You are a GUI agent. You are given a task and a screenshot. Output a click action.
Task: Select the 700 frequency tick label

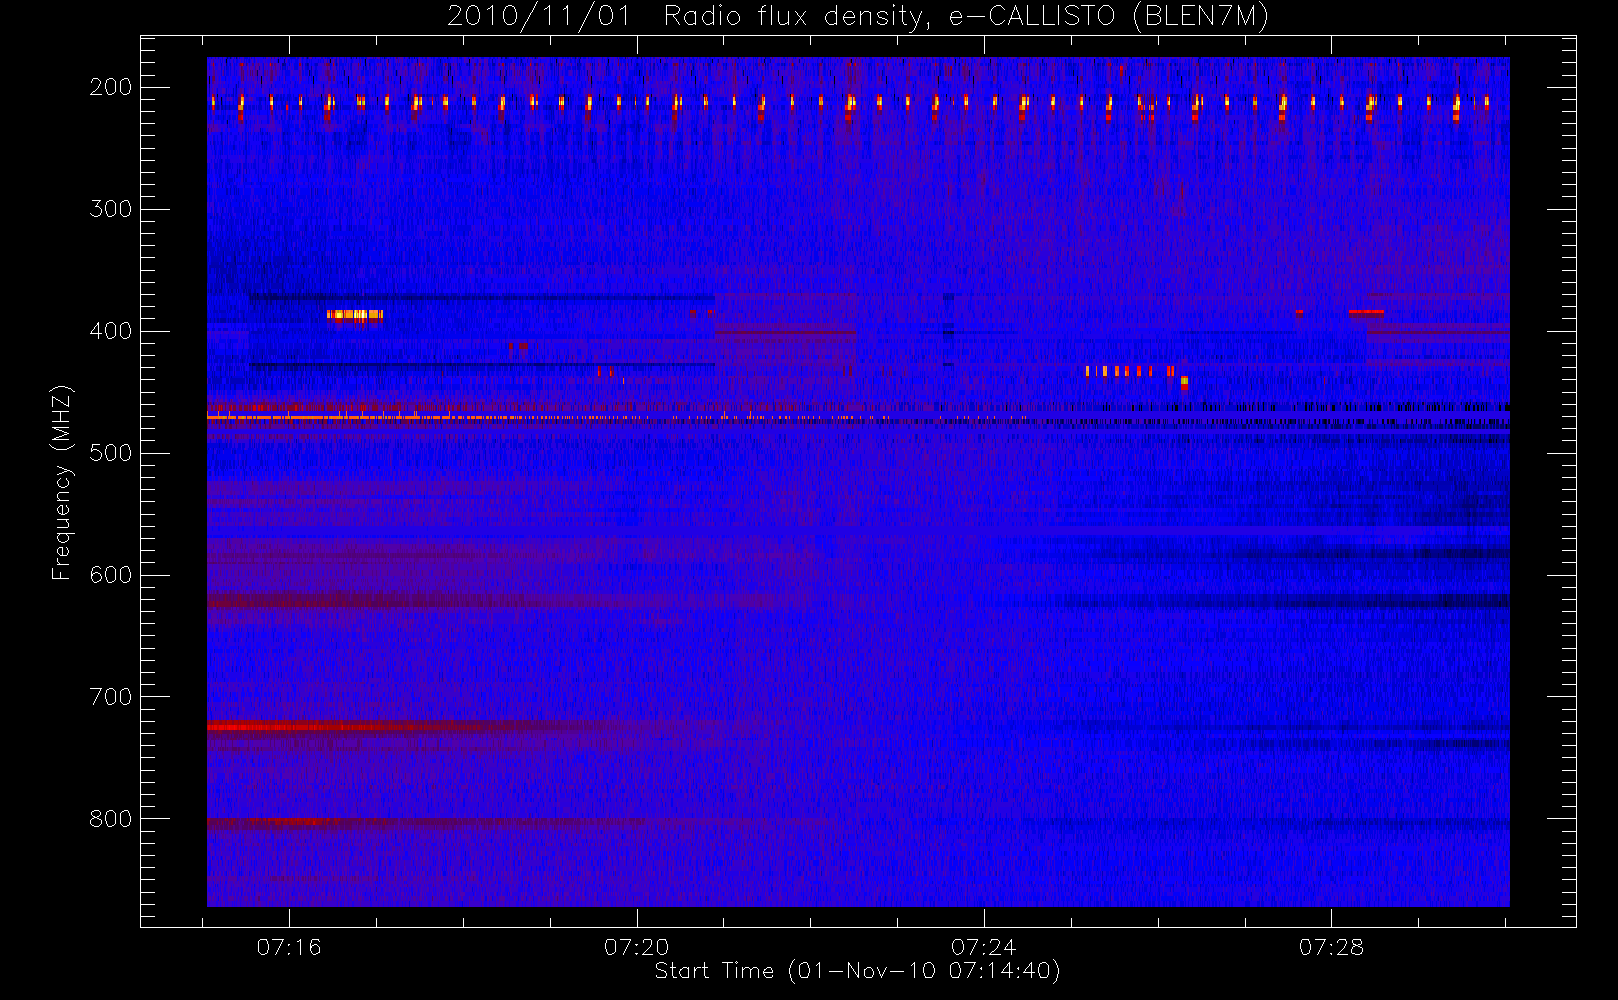pyautogui.click(x=111, y=697)
